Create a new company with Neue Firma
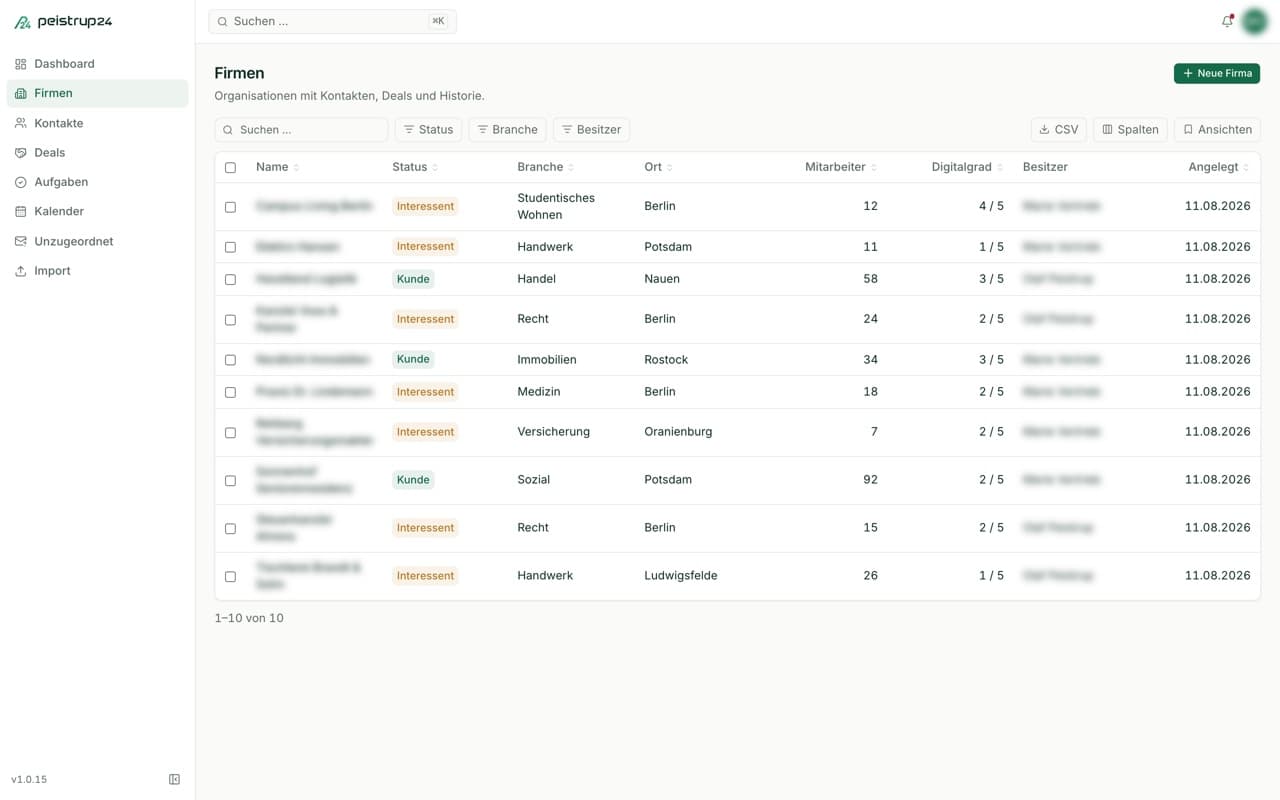Viewport: 1280px width, 800px height. tap(1217, 73)
